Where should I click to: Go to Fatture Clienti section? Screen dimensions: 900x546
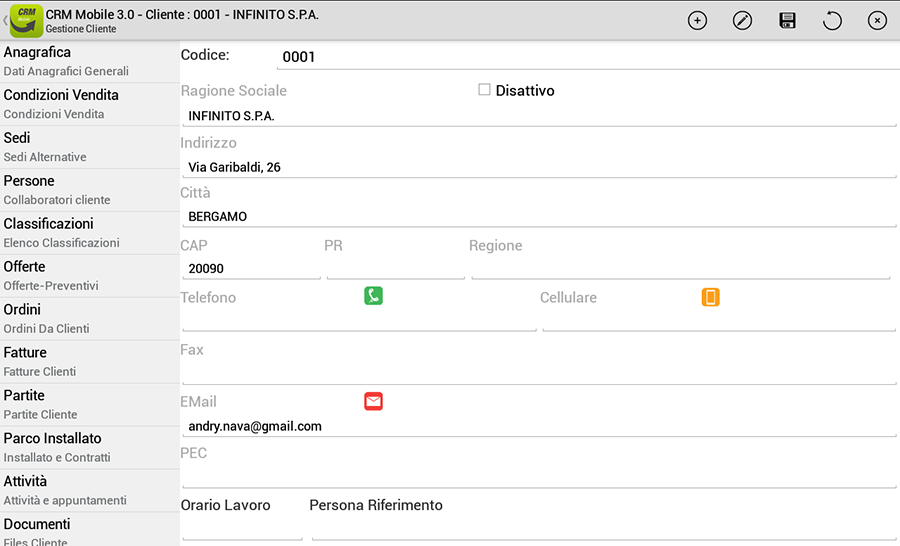click(90, 362)
